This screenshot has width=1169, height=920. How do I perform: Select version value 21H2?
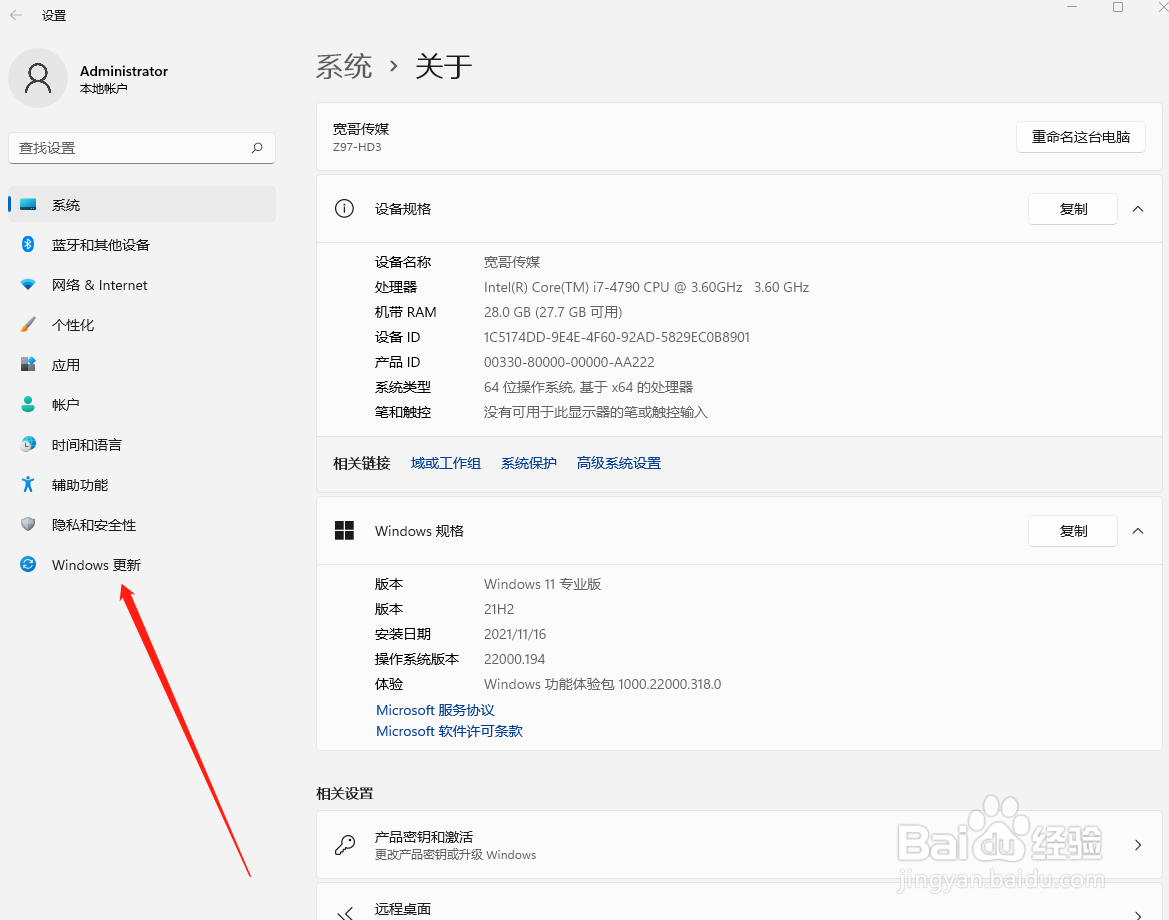click(x=499, y=609)
